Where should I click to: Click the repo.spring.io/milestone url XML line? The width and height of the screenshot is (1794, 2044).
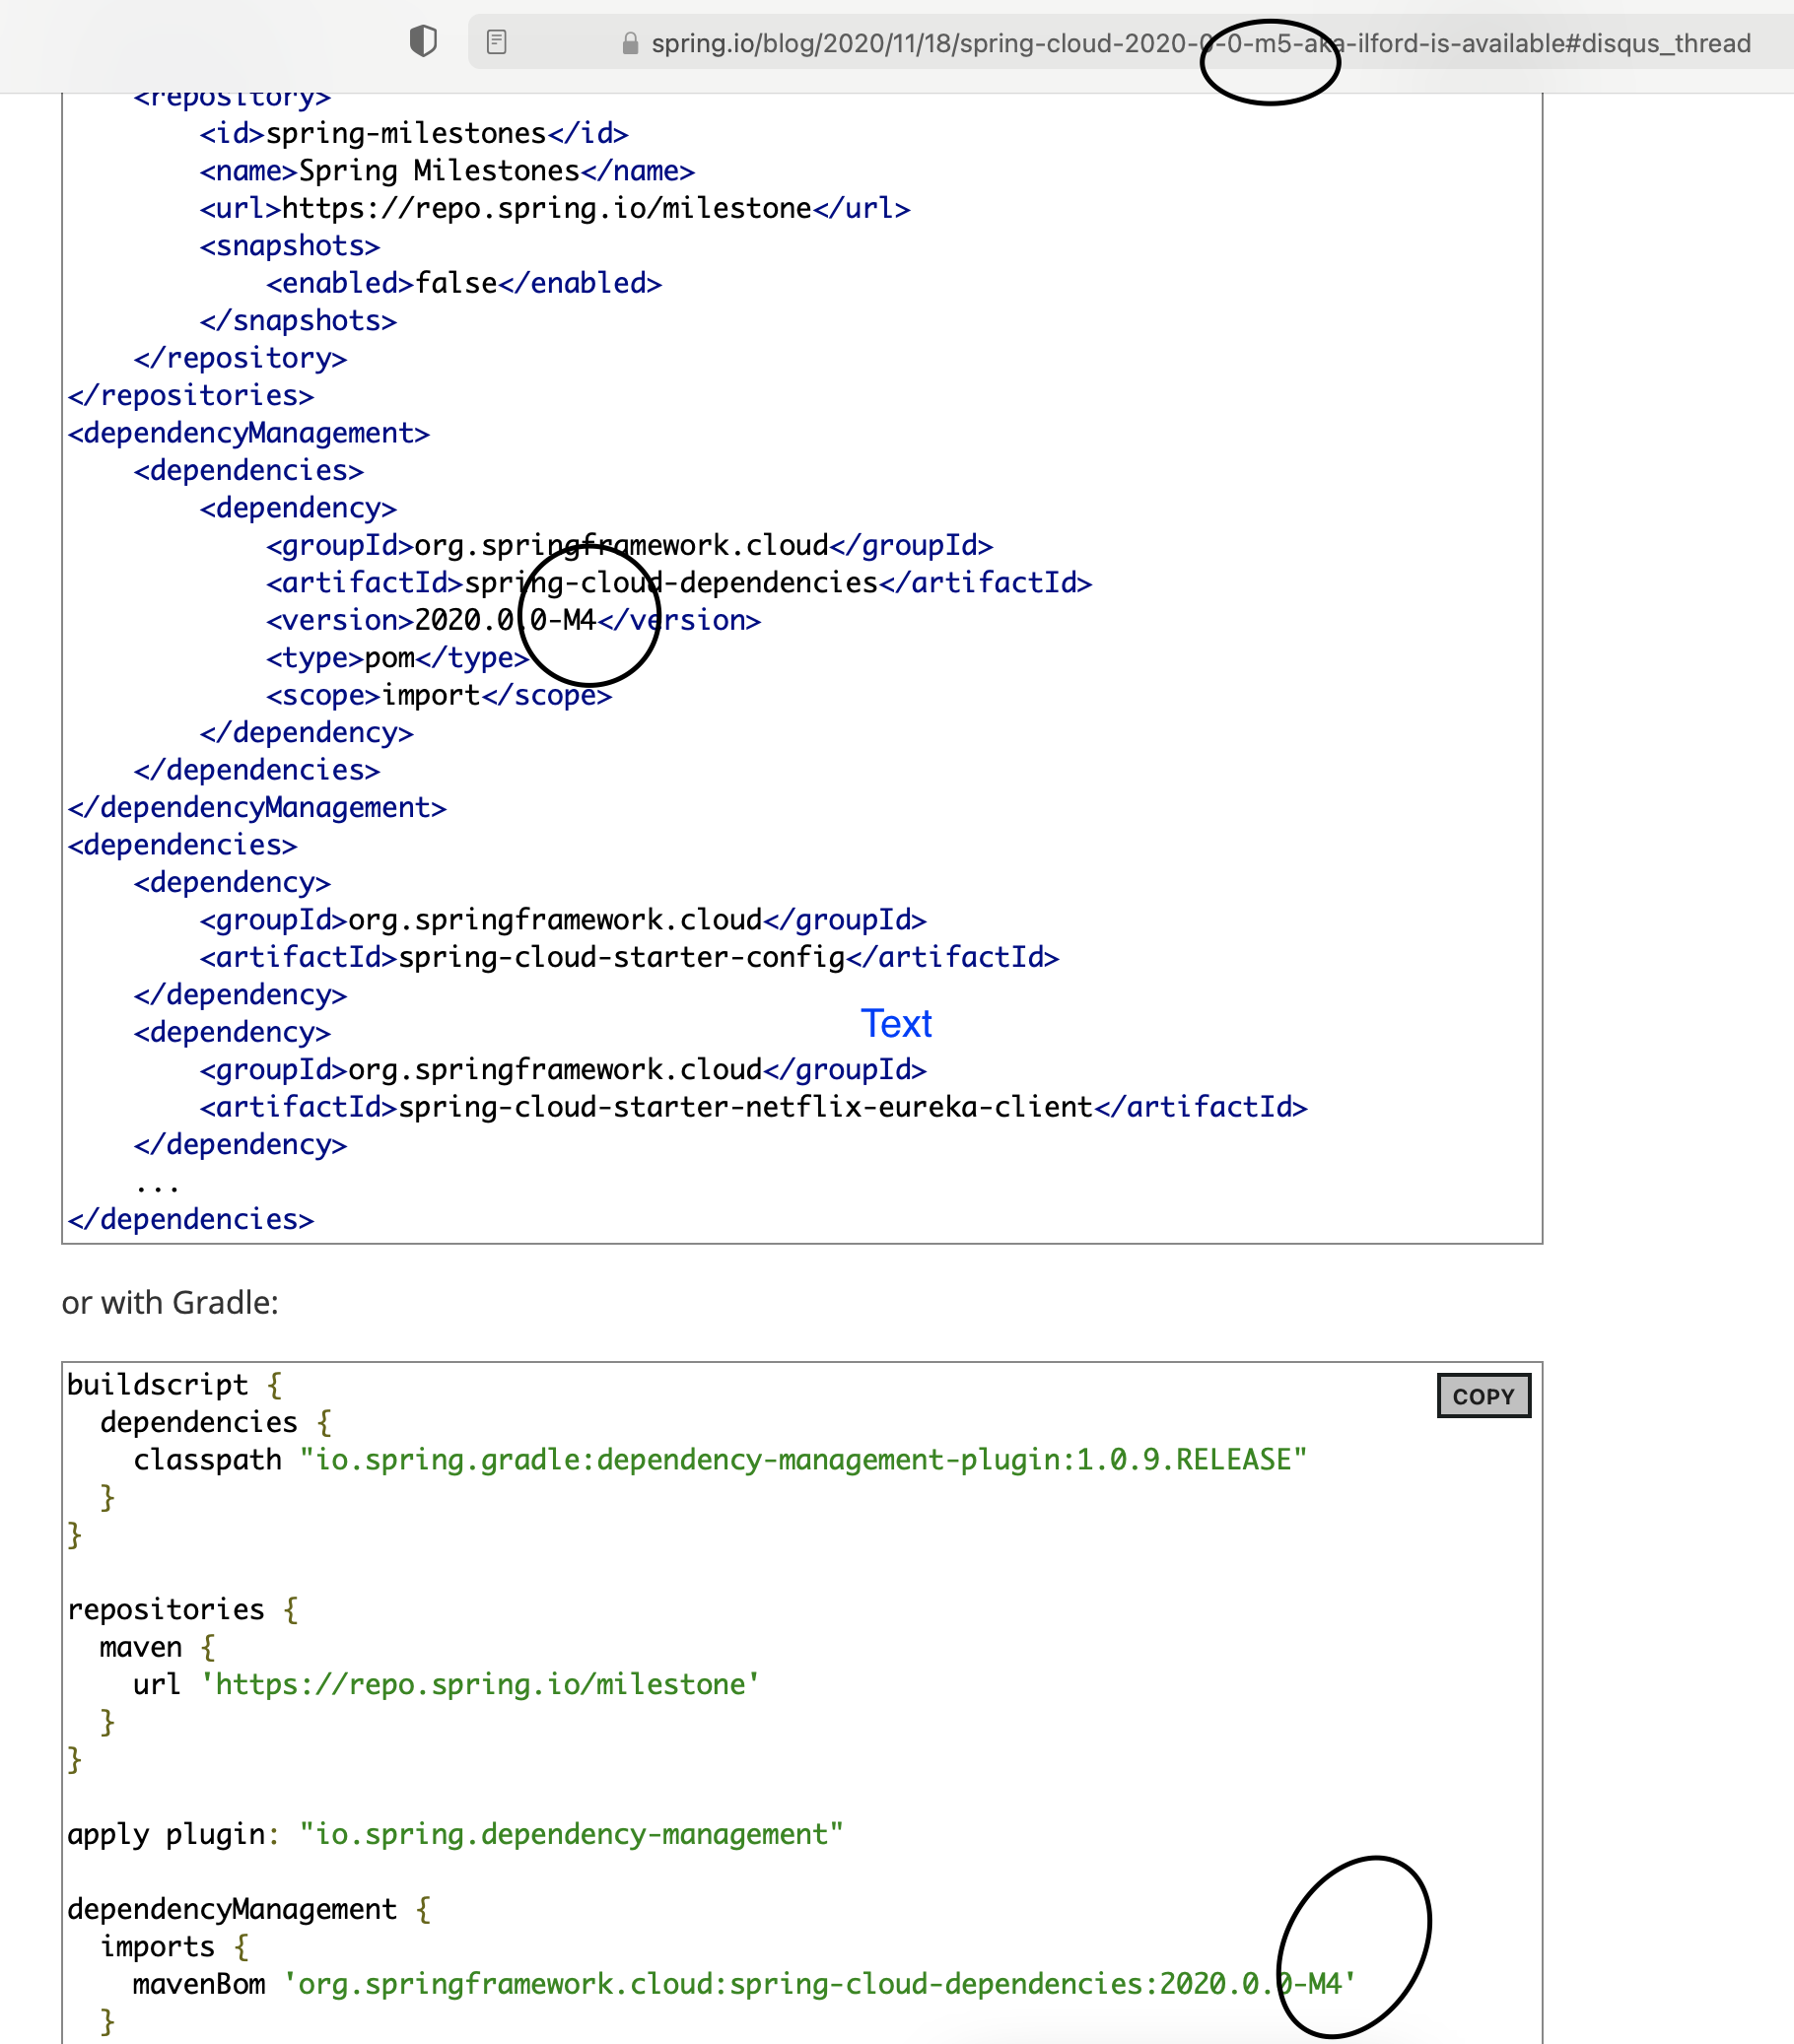(x=555, y=208)
